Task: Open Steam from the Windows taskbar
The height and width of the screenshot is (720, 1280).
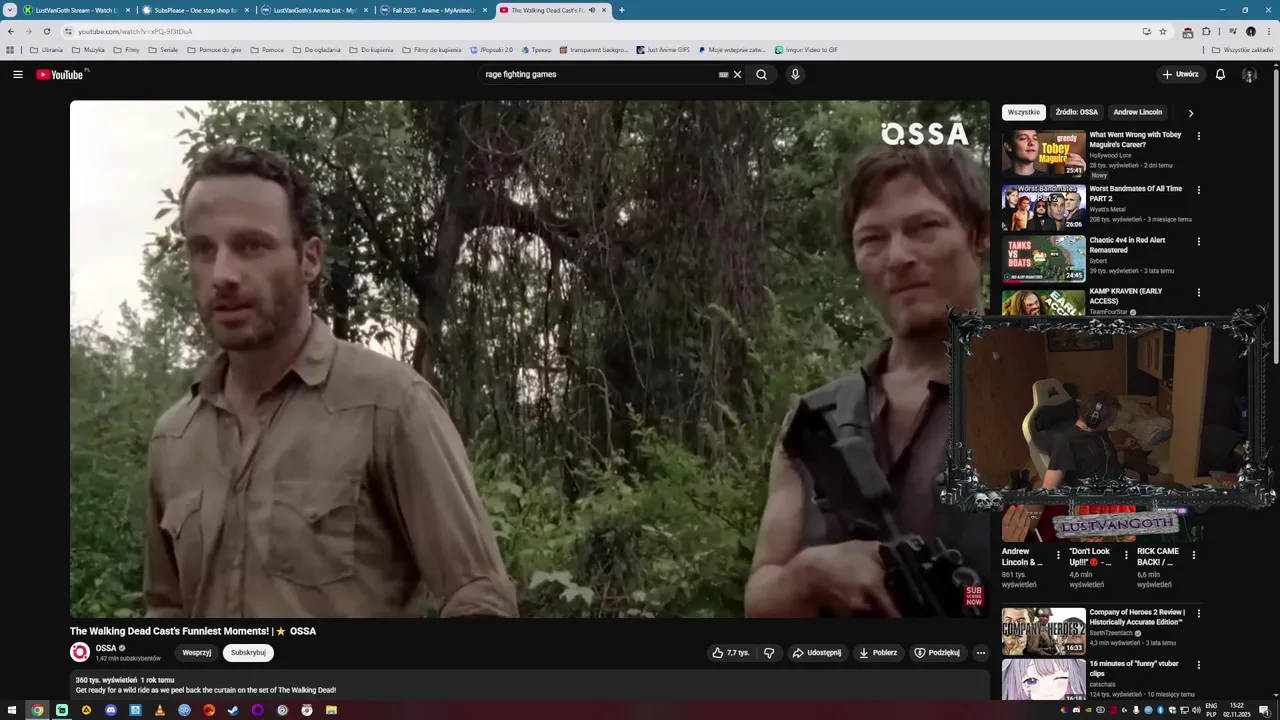Action: (x=233, y=710)
